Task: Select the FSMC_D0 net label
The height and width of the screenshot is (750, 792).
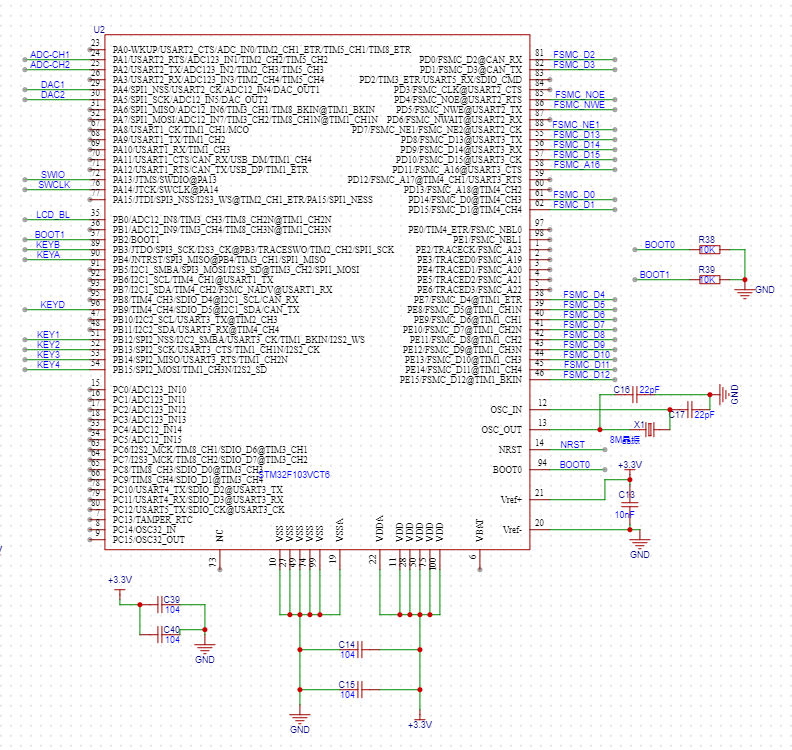Action: coord(574,194)
